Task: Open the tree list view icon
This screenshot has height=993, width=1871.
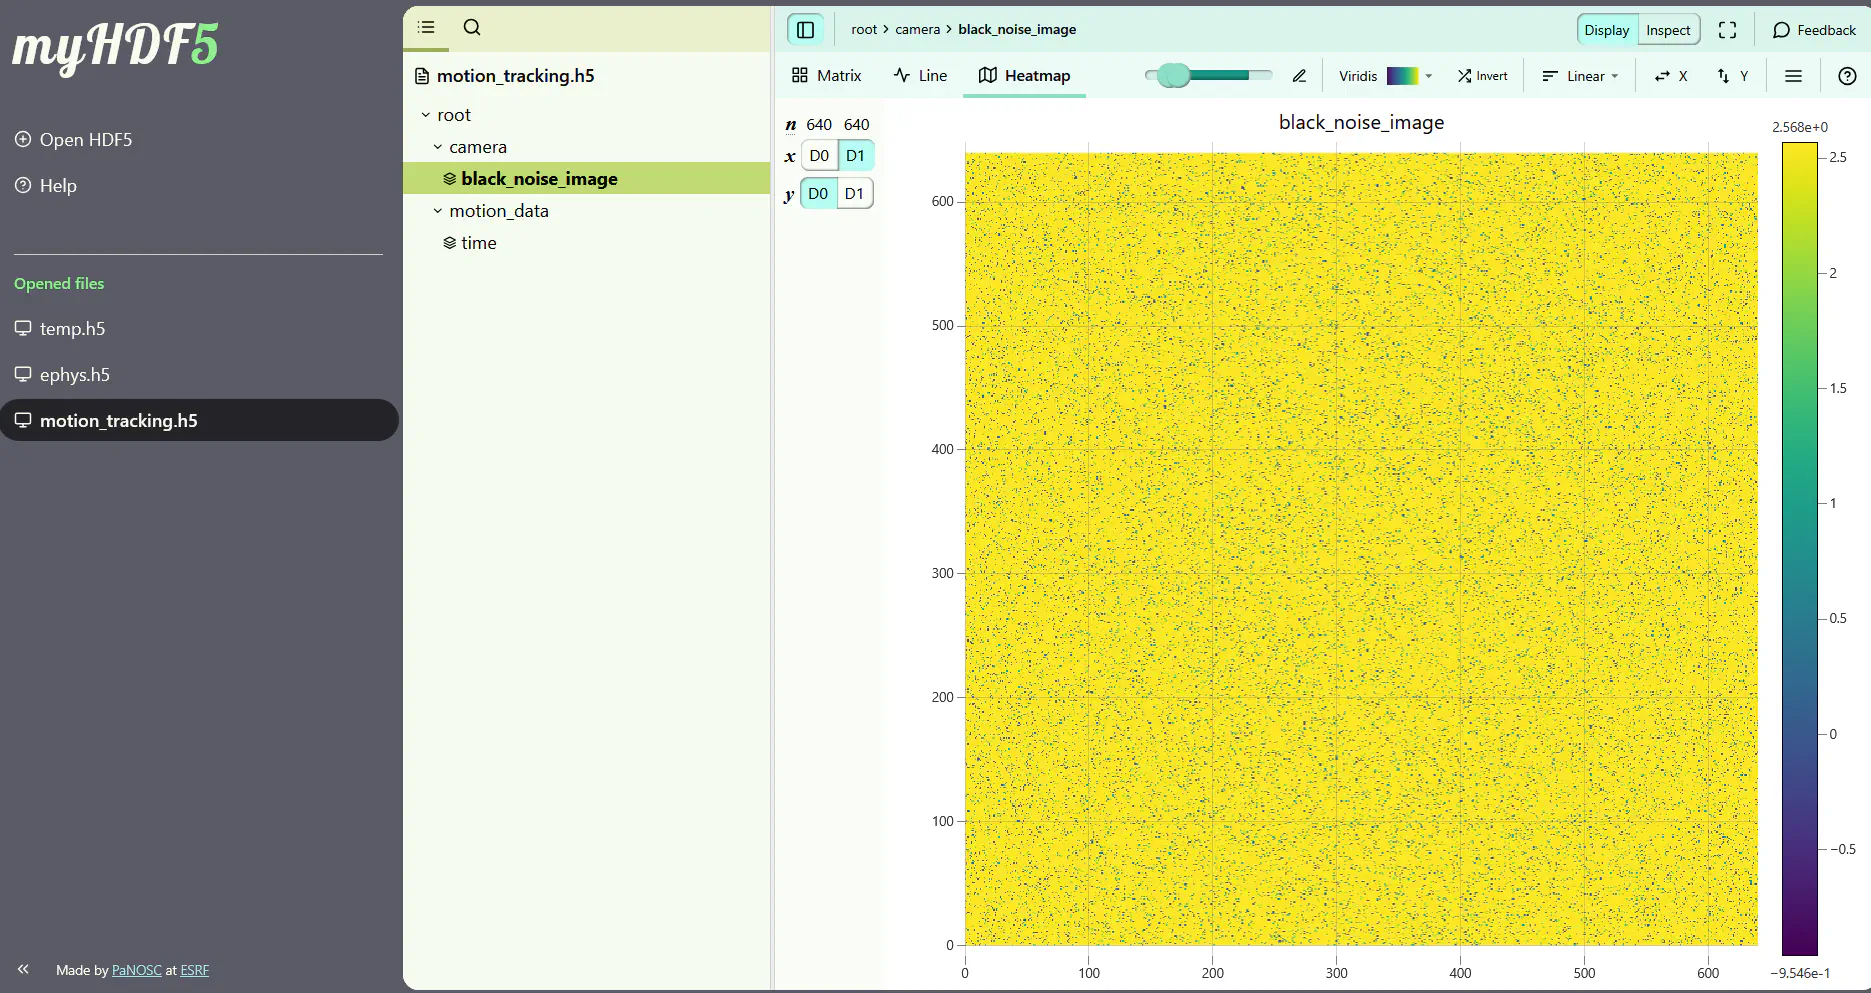Action: 426,28
